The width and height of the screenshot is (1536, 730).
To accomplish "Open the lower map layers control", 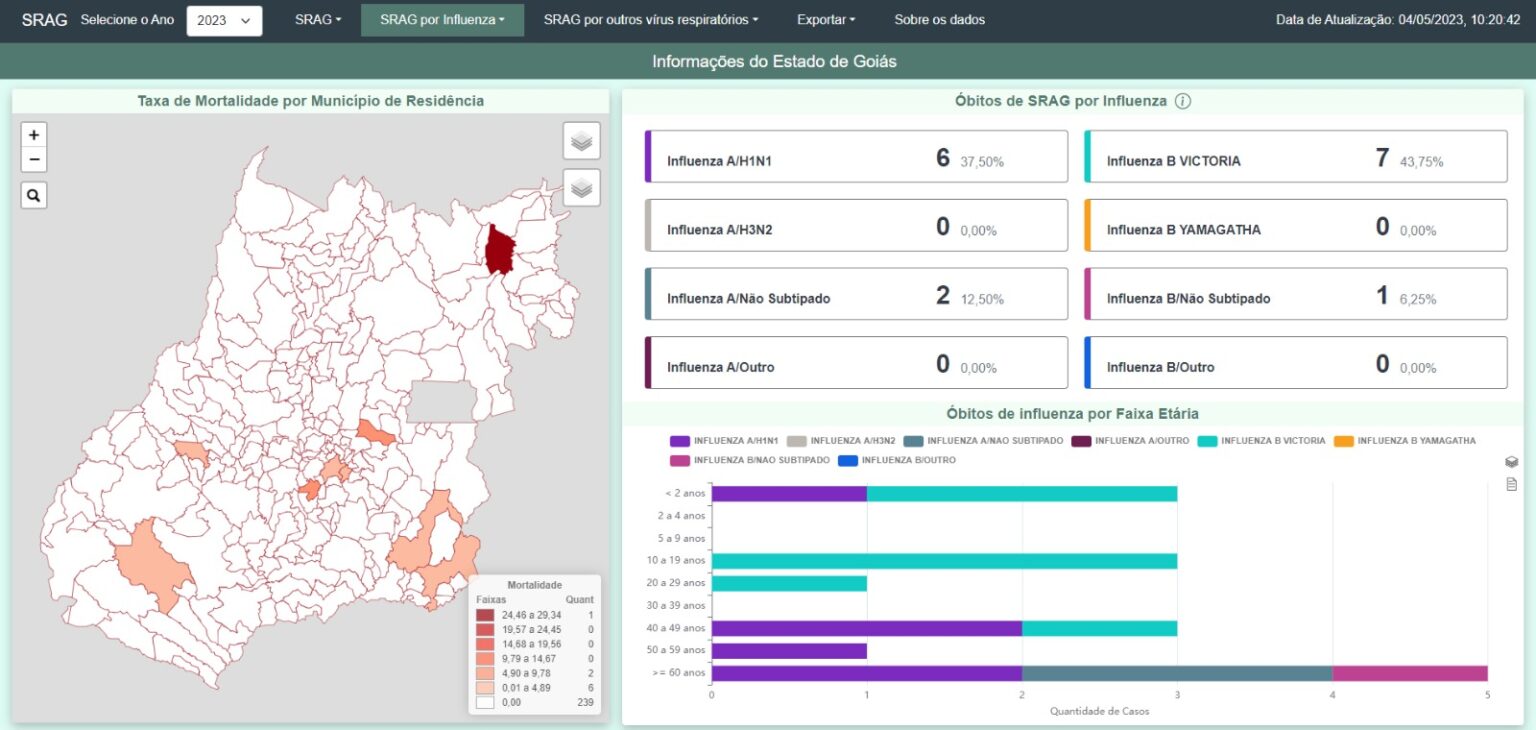I will click(x=582, y=187).
